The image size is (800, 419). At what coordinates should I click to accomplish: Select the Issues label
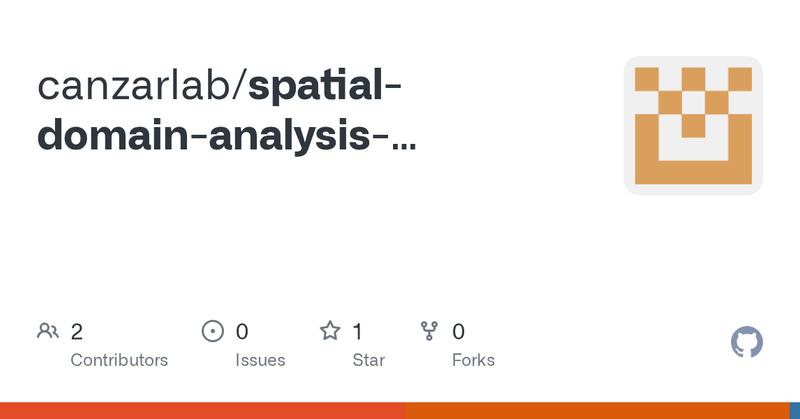pos(260,360)
